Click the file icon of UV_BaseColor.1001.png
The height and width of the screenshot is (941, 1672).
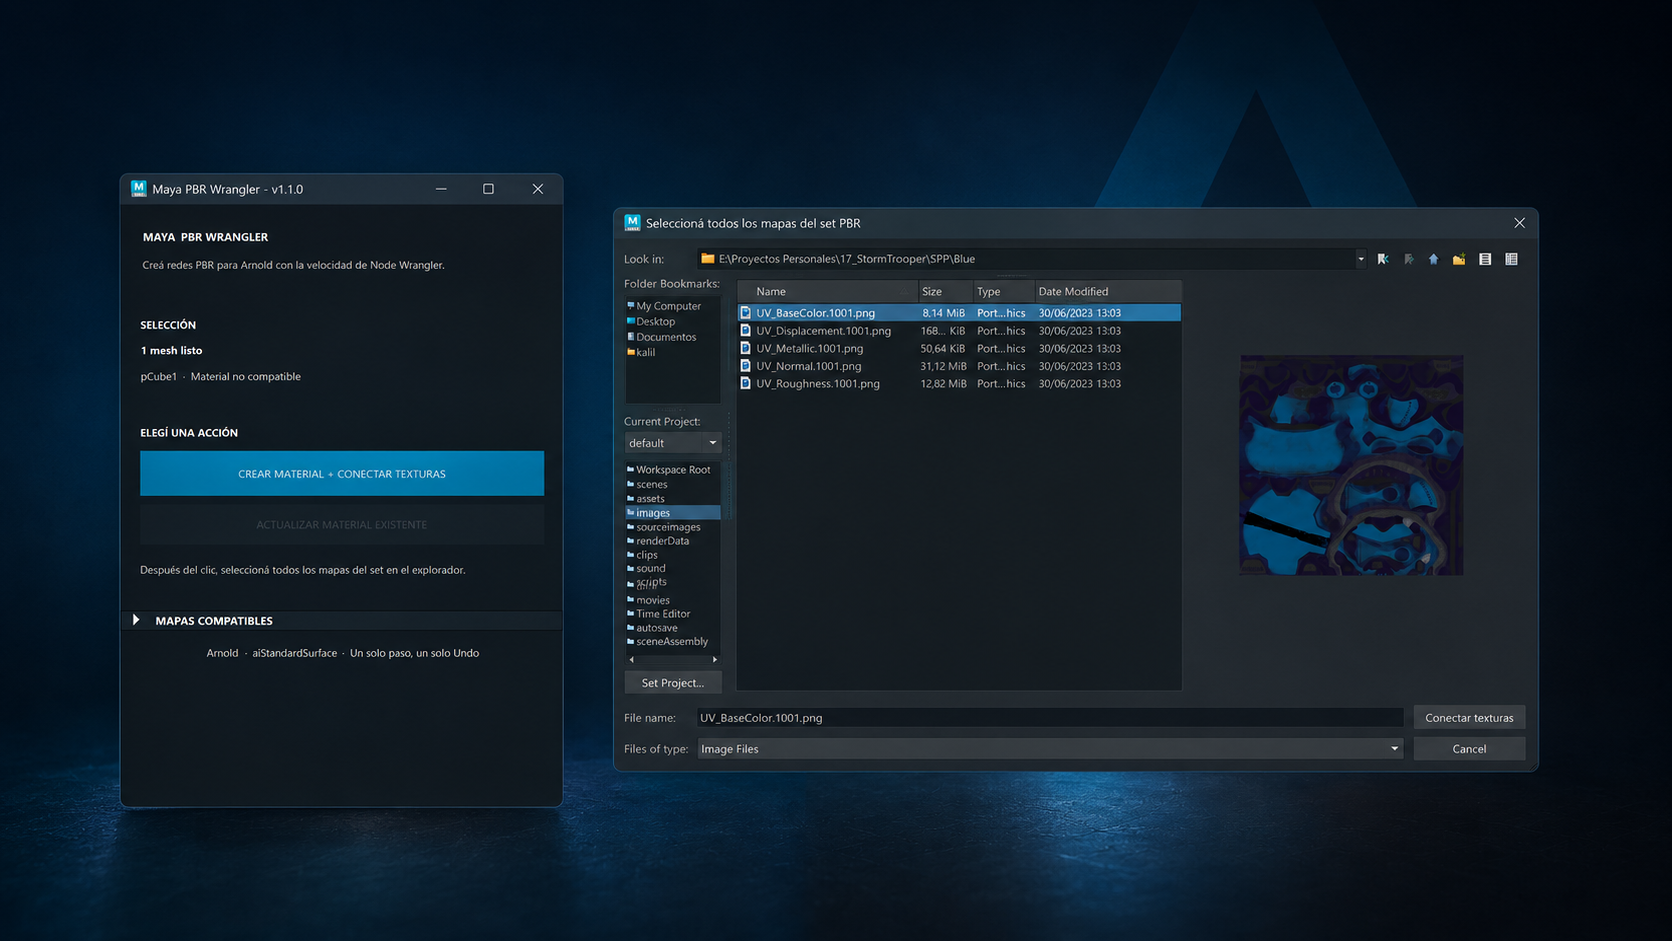[x=745, y=313]
